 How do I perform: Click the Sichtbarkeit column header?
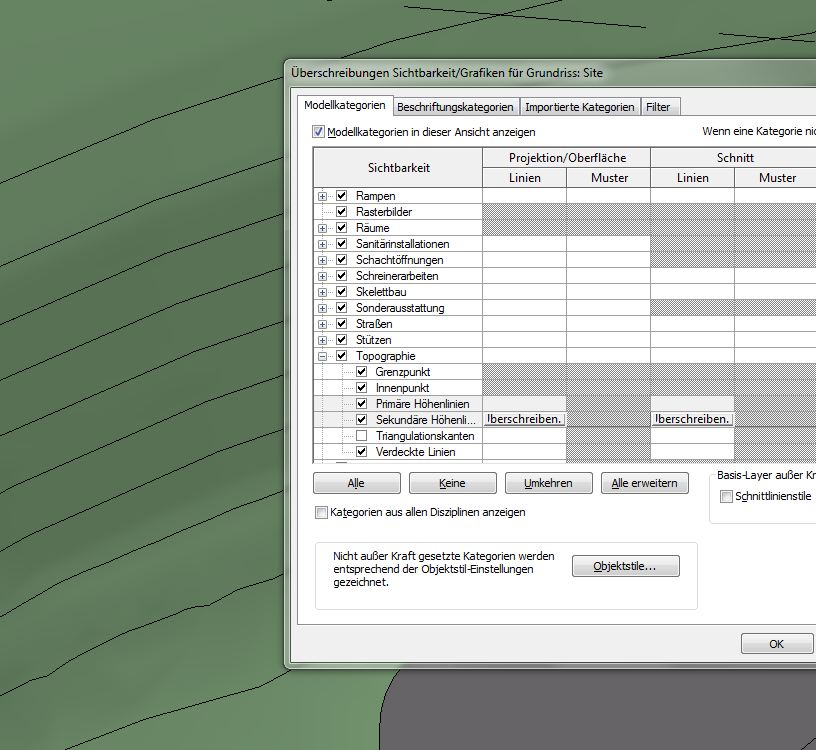click(398, 168)
